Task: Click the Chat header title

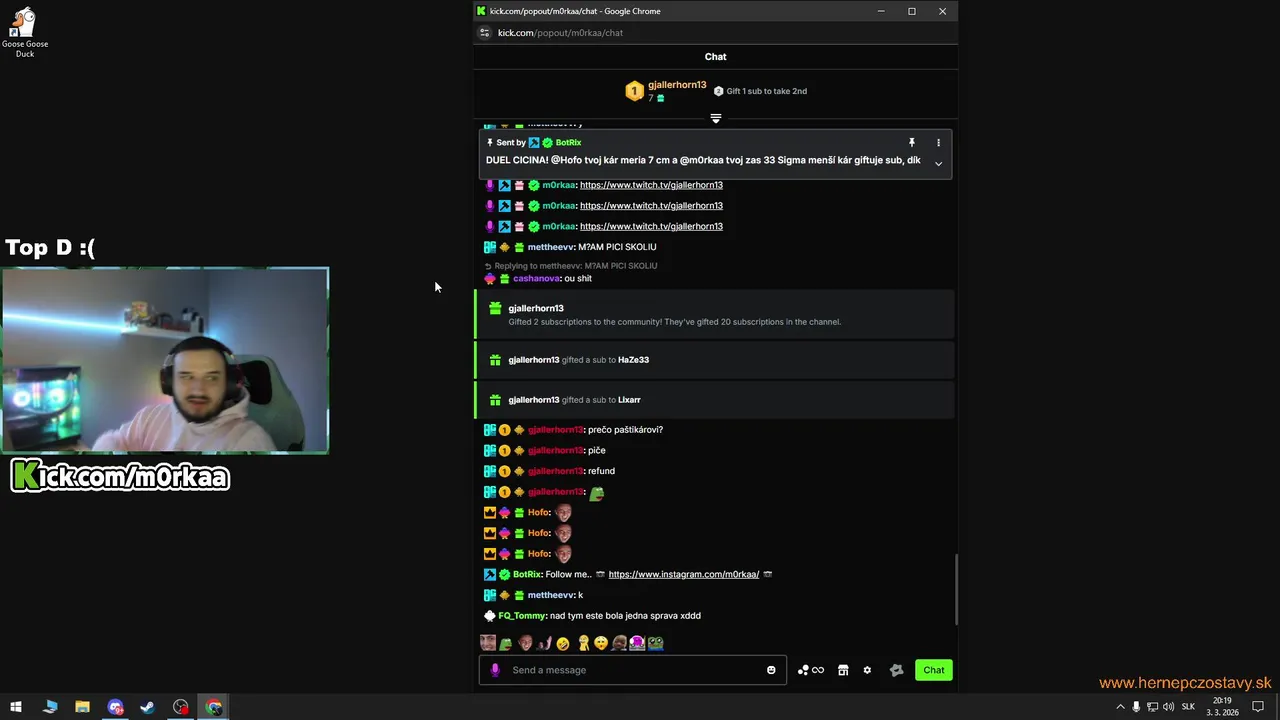Action: [x=715, y=57]
